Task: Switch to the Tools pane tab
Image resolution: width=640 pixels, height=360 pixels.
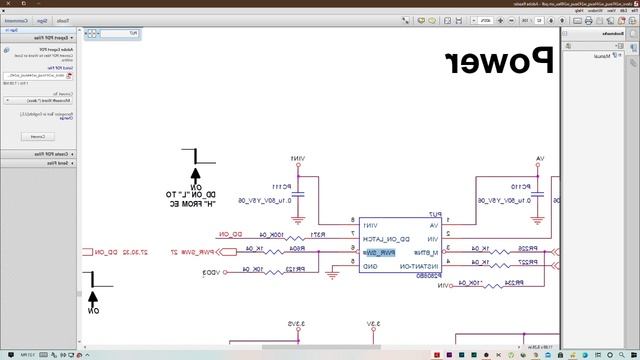Action: click(63, 20)
